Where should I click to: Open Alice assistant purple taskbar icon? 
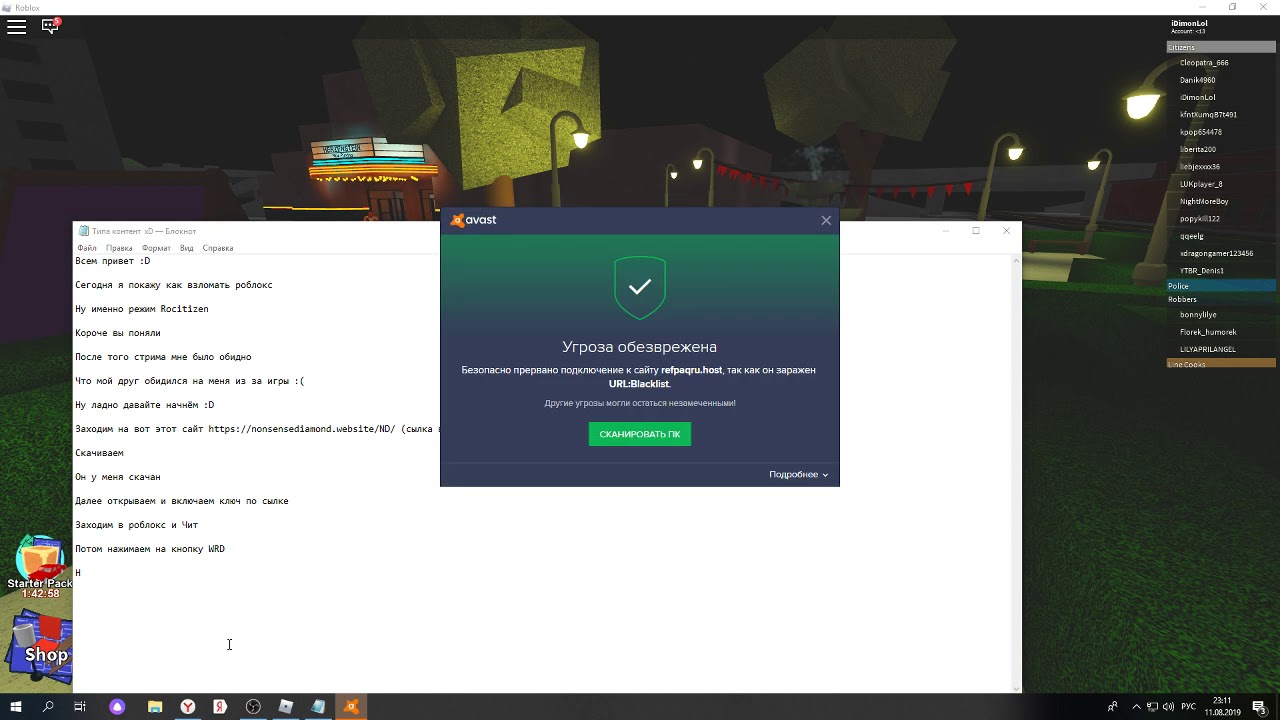pos(117,707)
